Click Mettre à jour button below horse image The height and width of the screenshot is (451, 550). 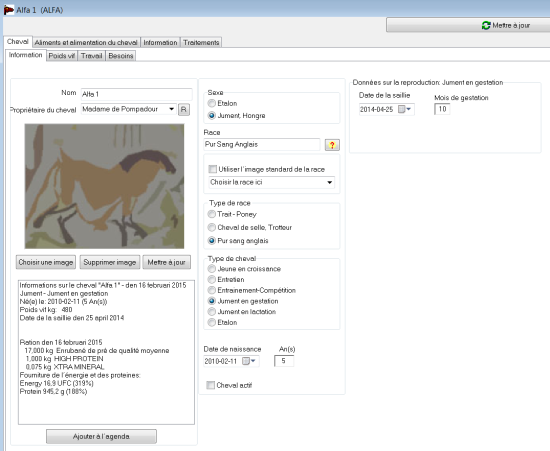(167, 262)
